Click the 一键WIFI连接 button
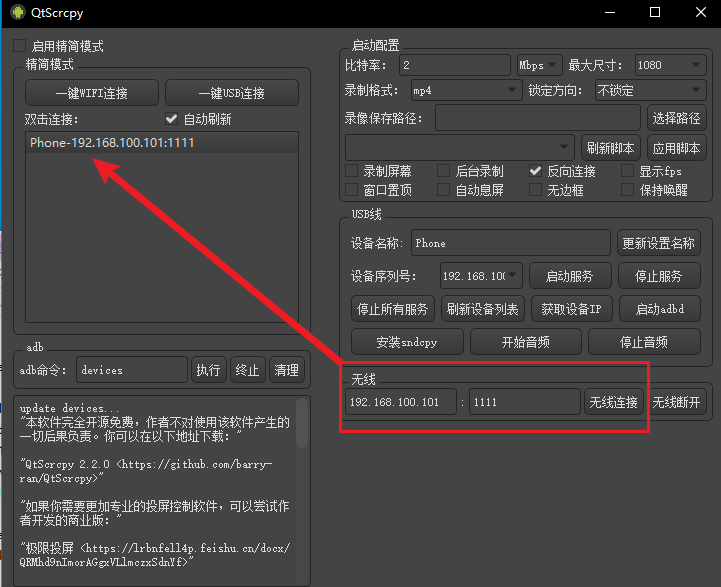The image size is (721, 587). coord(91,93)
